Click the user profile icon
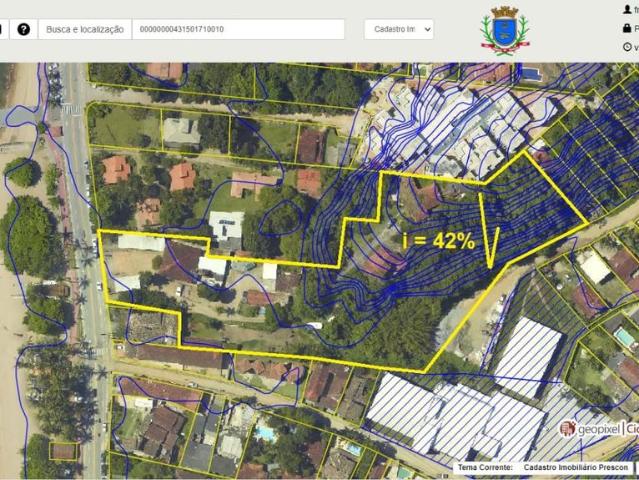 [x=627, y=9]
